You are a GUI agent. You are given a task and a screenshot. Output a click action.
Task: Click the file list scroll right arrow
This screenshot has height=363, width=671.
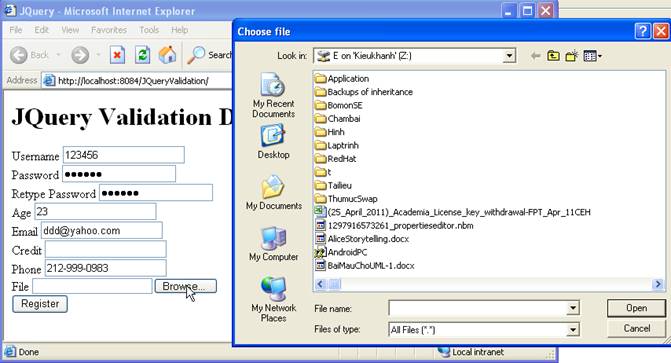click(658, 284)
